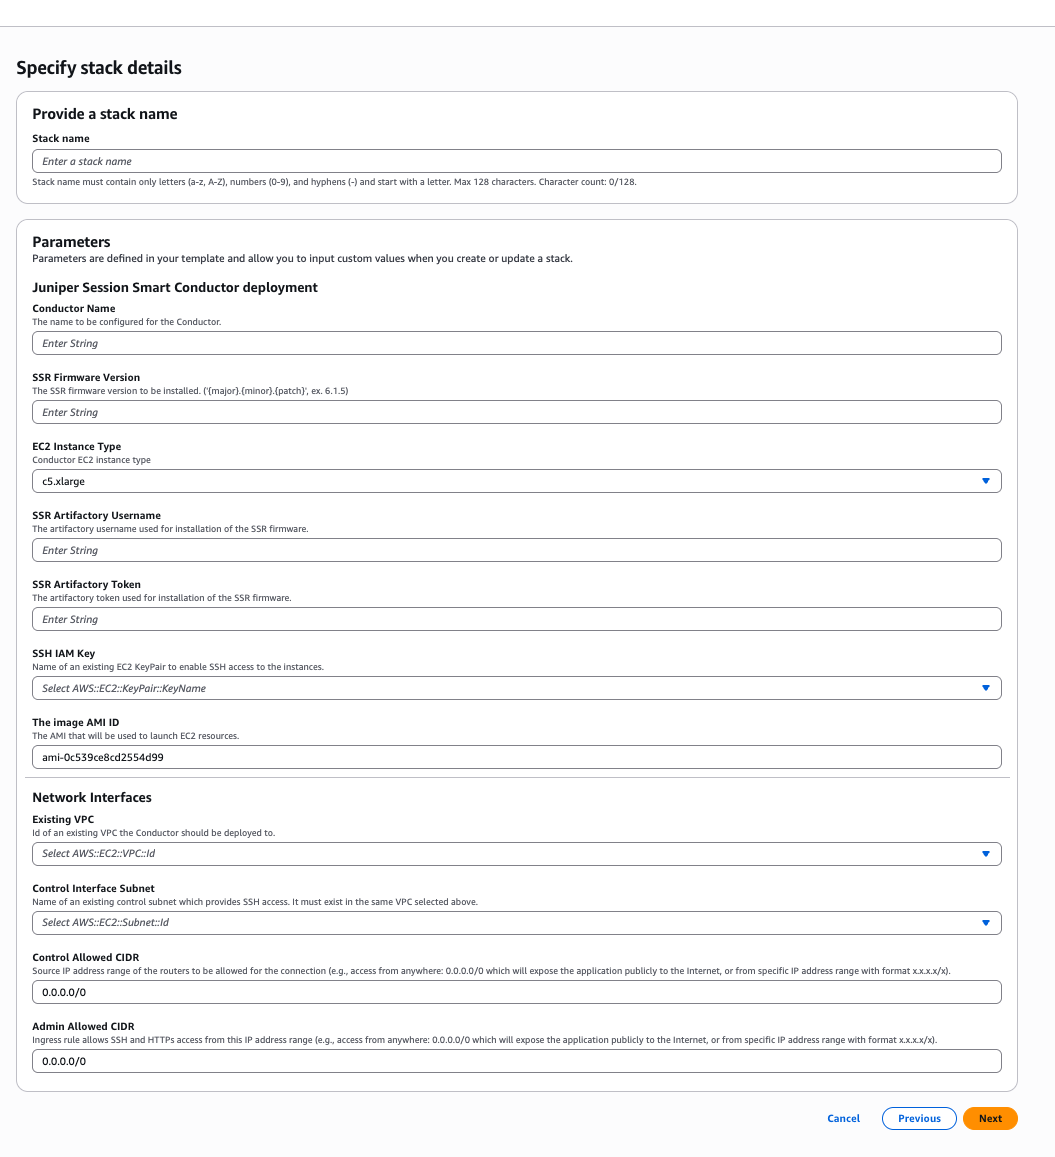Click the Control Allowed CIDR field
This screenshot has height=1157, width=1055.
[x=516, y=992]
